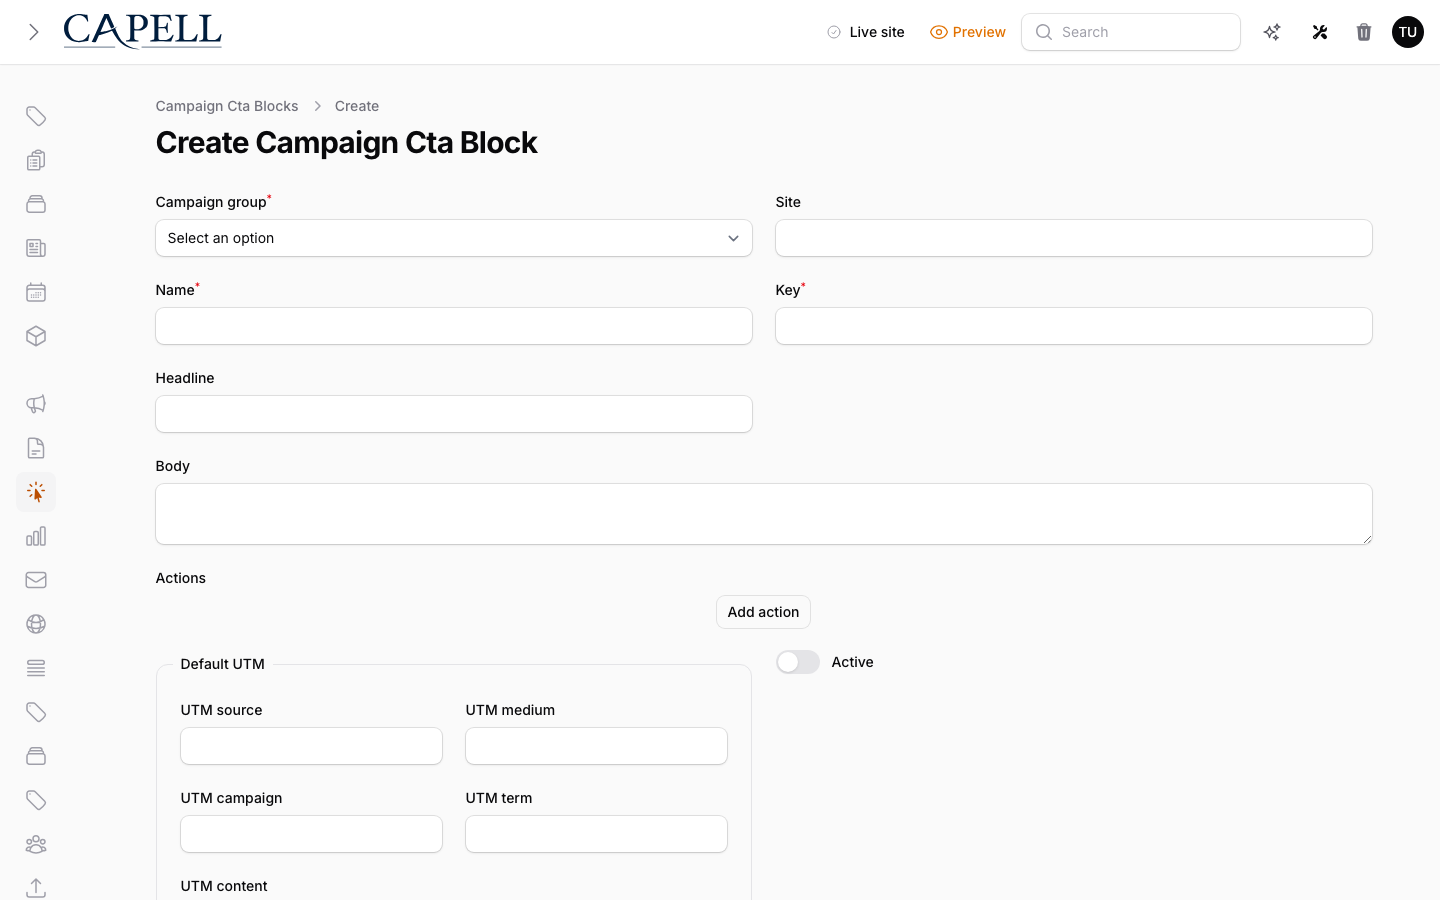Focus the header Search field
1440x900 pixels.
[x=1131, y=32]
